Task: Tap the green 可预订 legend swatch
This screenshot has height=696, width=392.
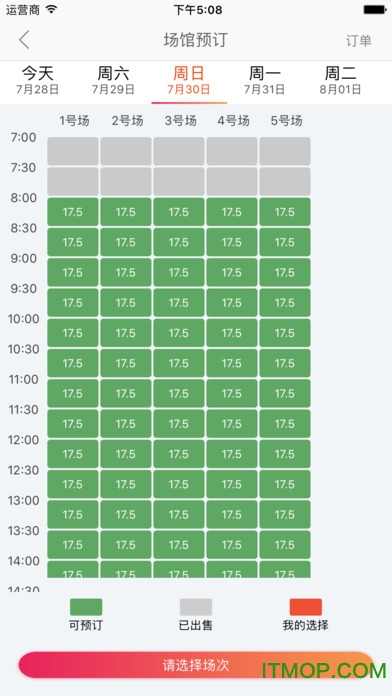Action: pyautogui.click(x=86, y=607)
